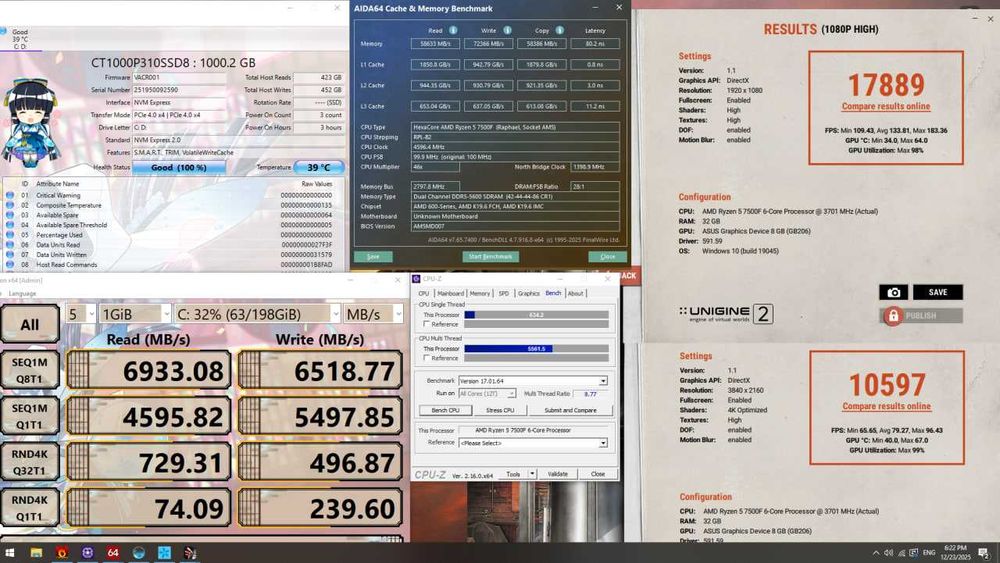This screenshot has width=1000, height=563.
Task: Click status icon for Host Read Commands attribute
Action: point(10,264)
